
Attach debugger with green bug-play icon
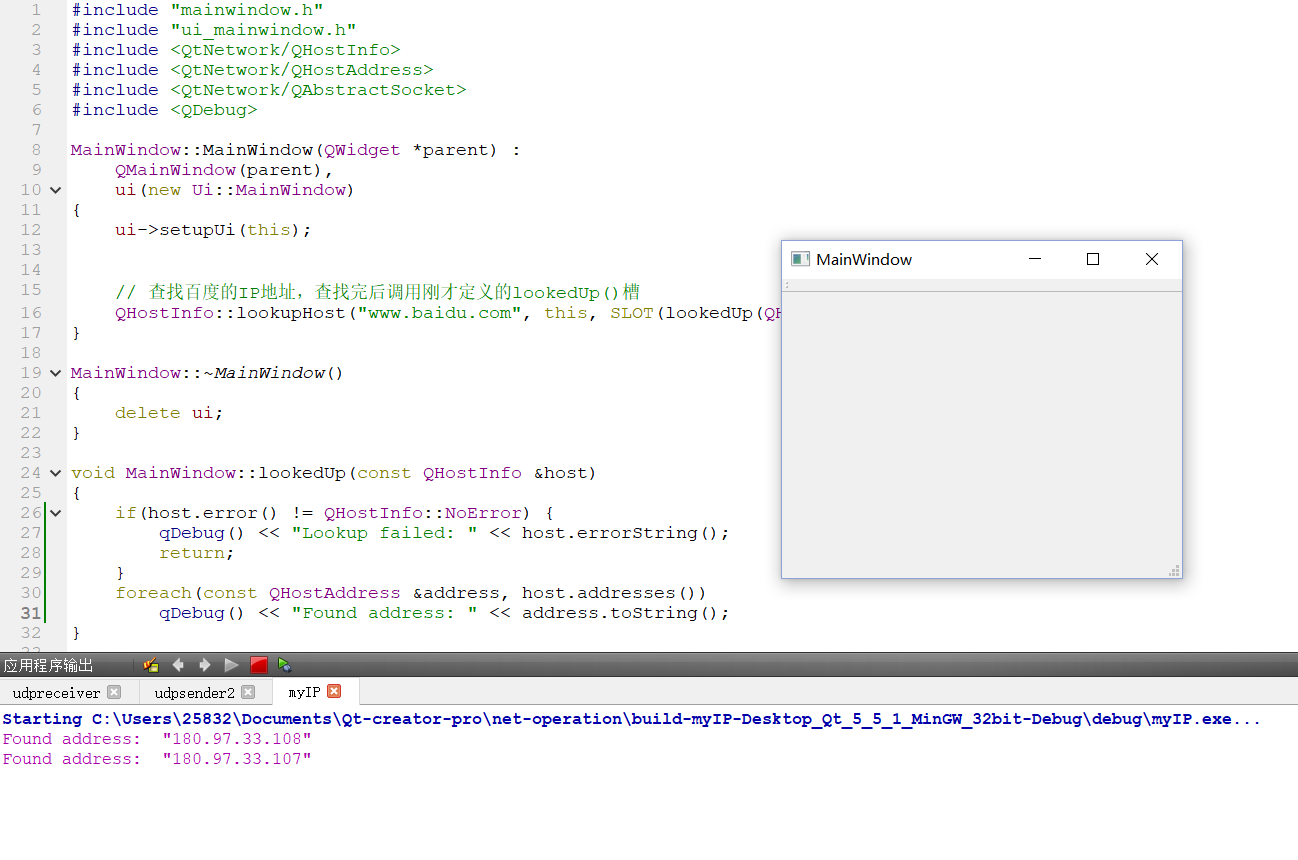(285, 665)
